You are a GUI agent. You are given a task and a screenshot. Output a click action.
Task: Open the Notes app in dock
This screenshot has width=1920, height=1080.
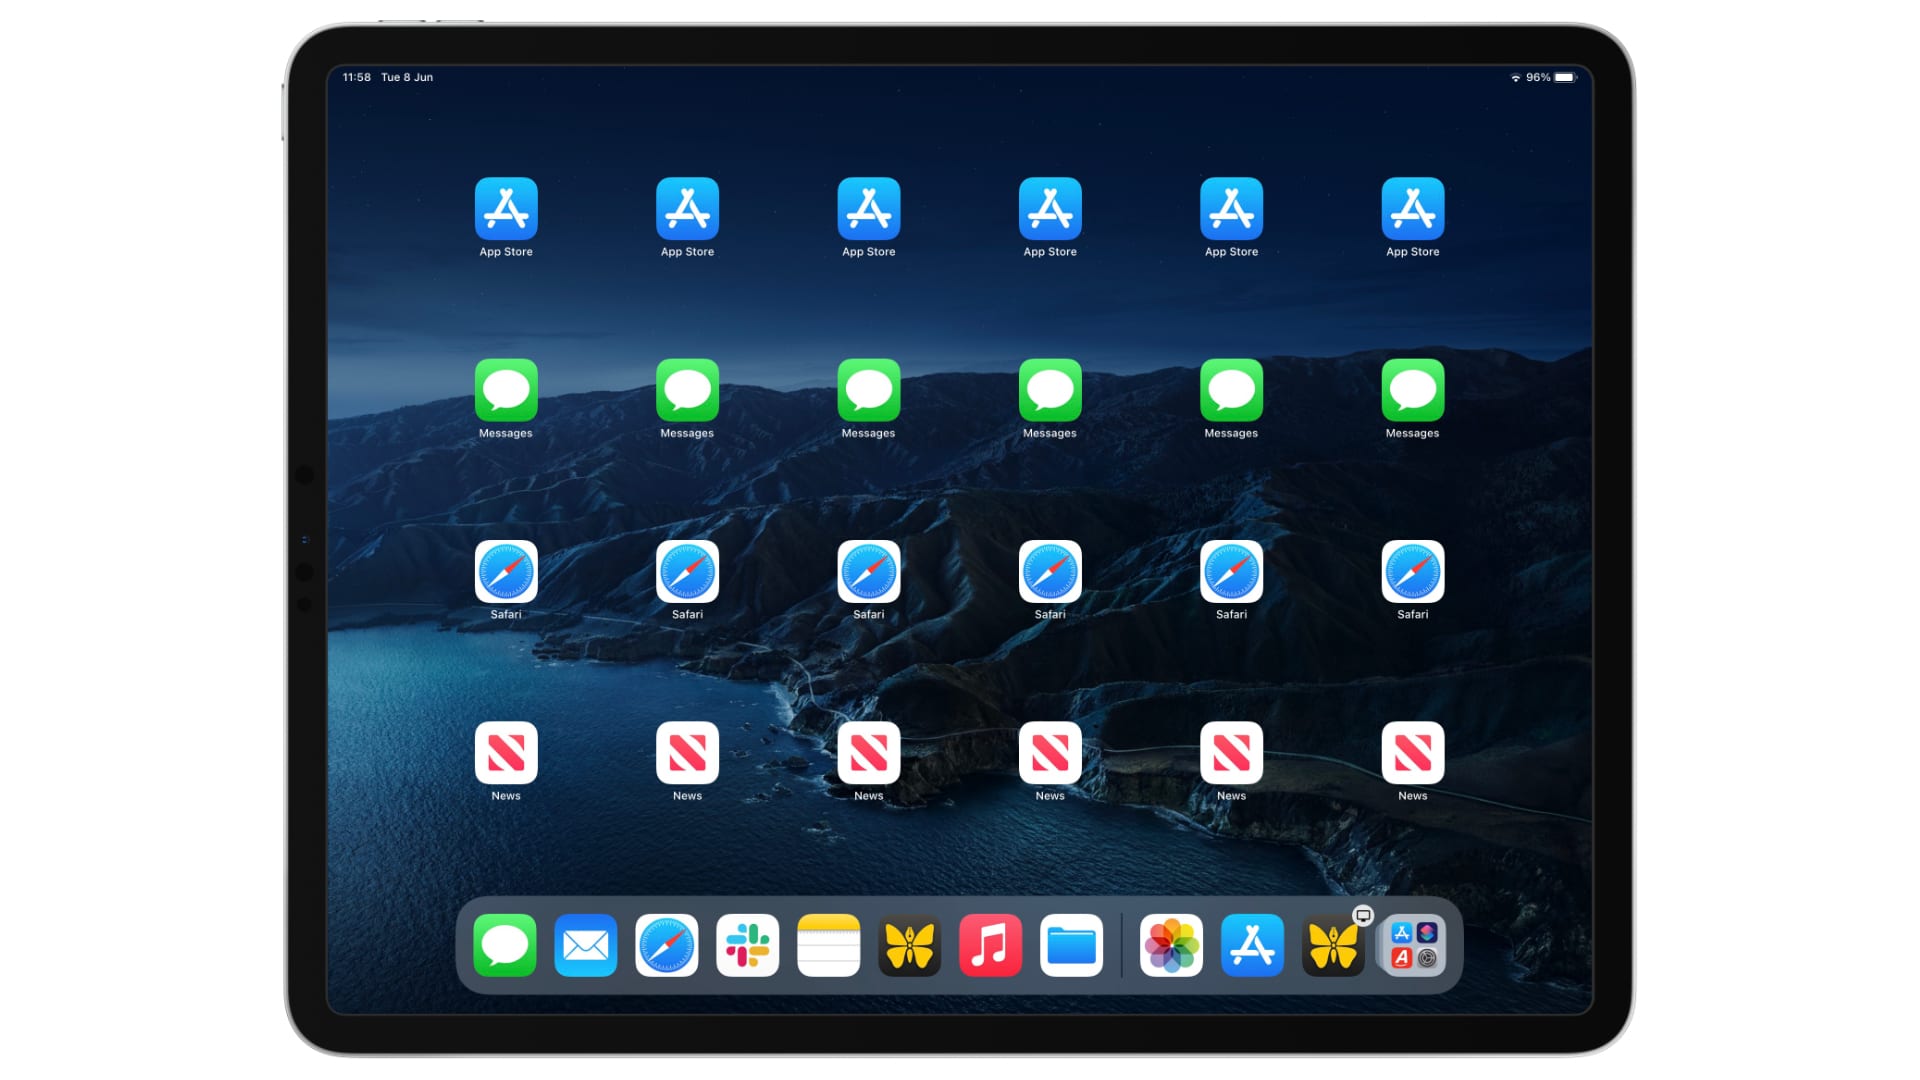click(828, 945)
